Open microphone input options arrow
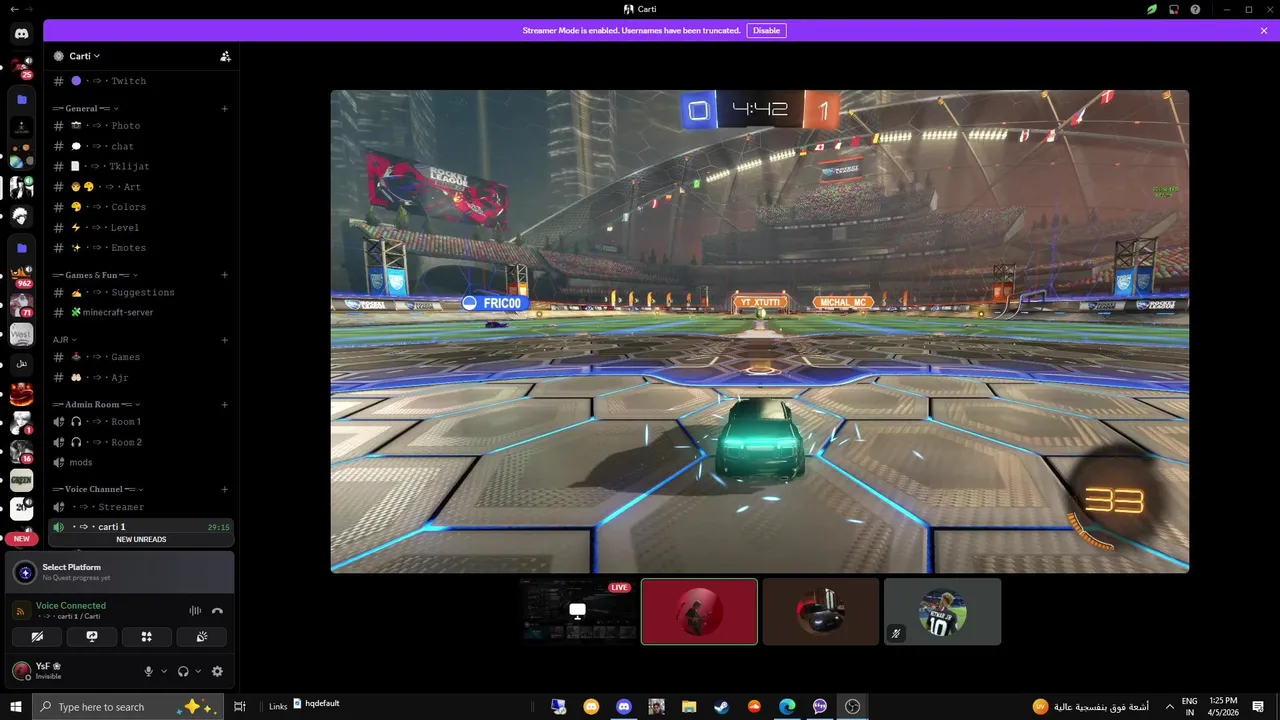Viewport: 1280px width, 720px height. pos(164,672)
